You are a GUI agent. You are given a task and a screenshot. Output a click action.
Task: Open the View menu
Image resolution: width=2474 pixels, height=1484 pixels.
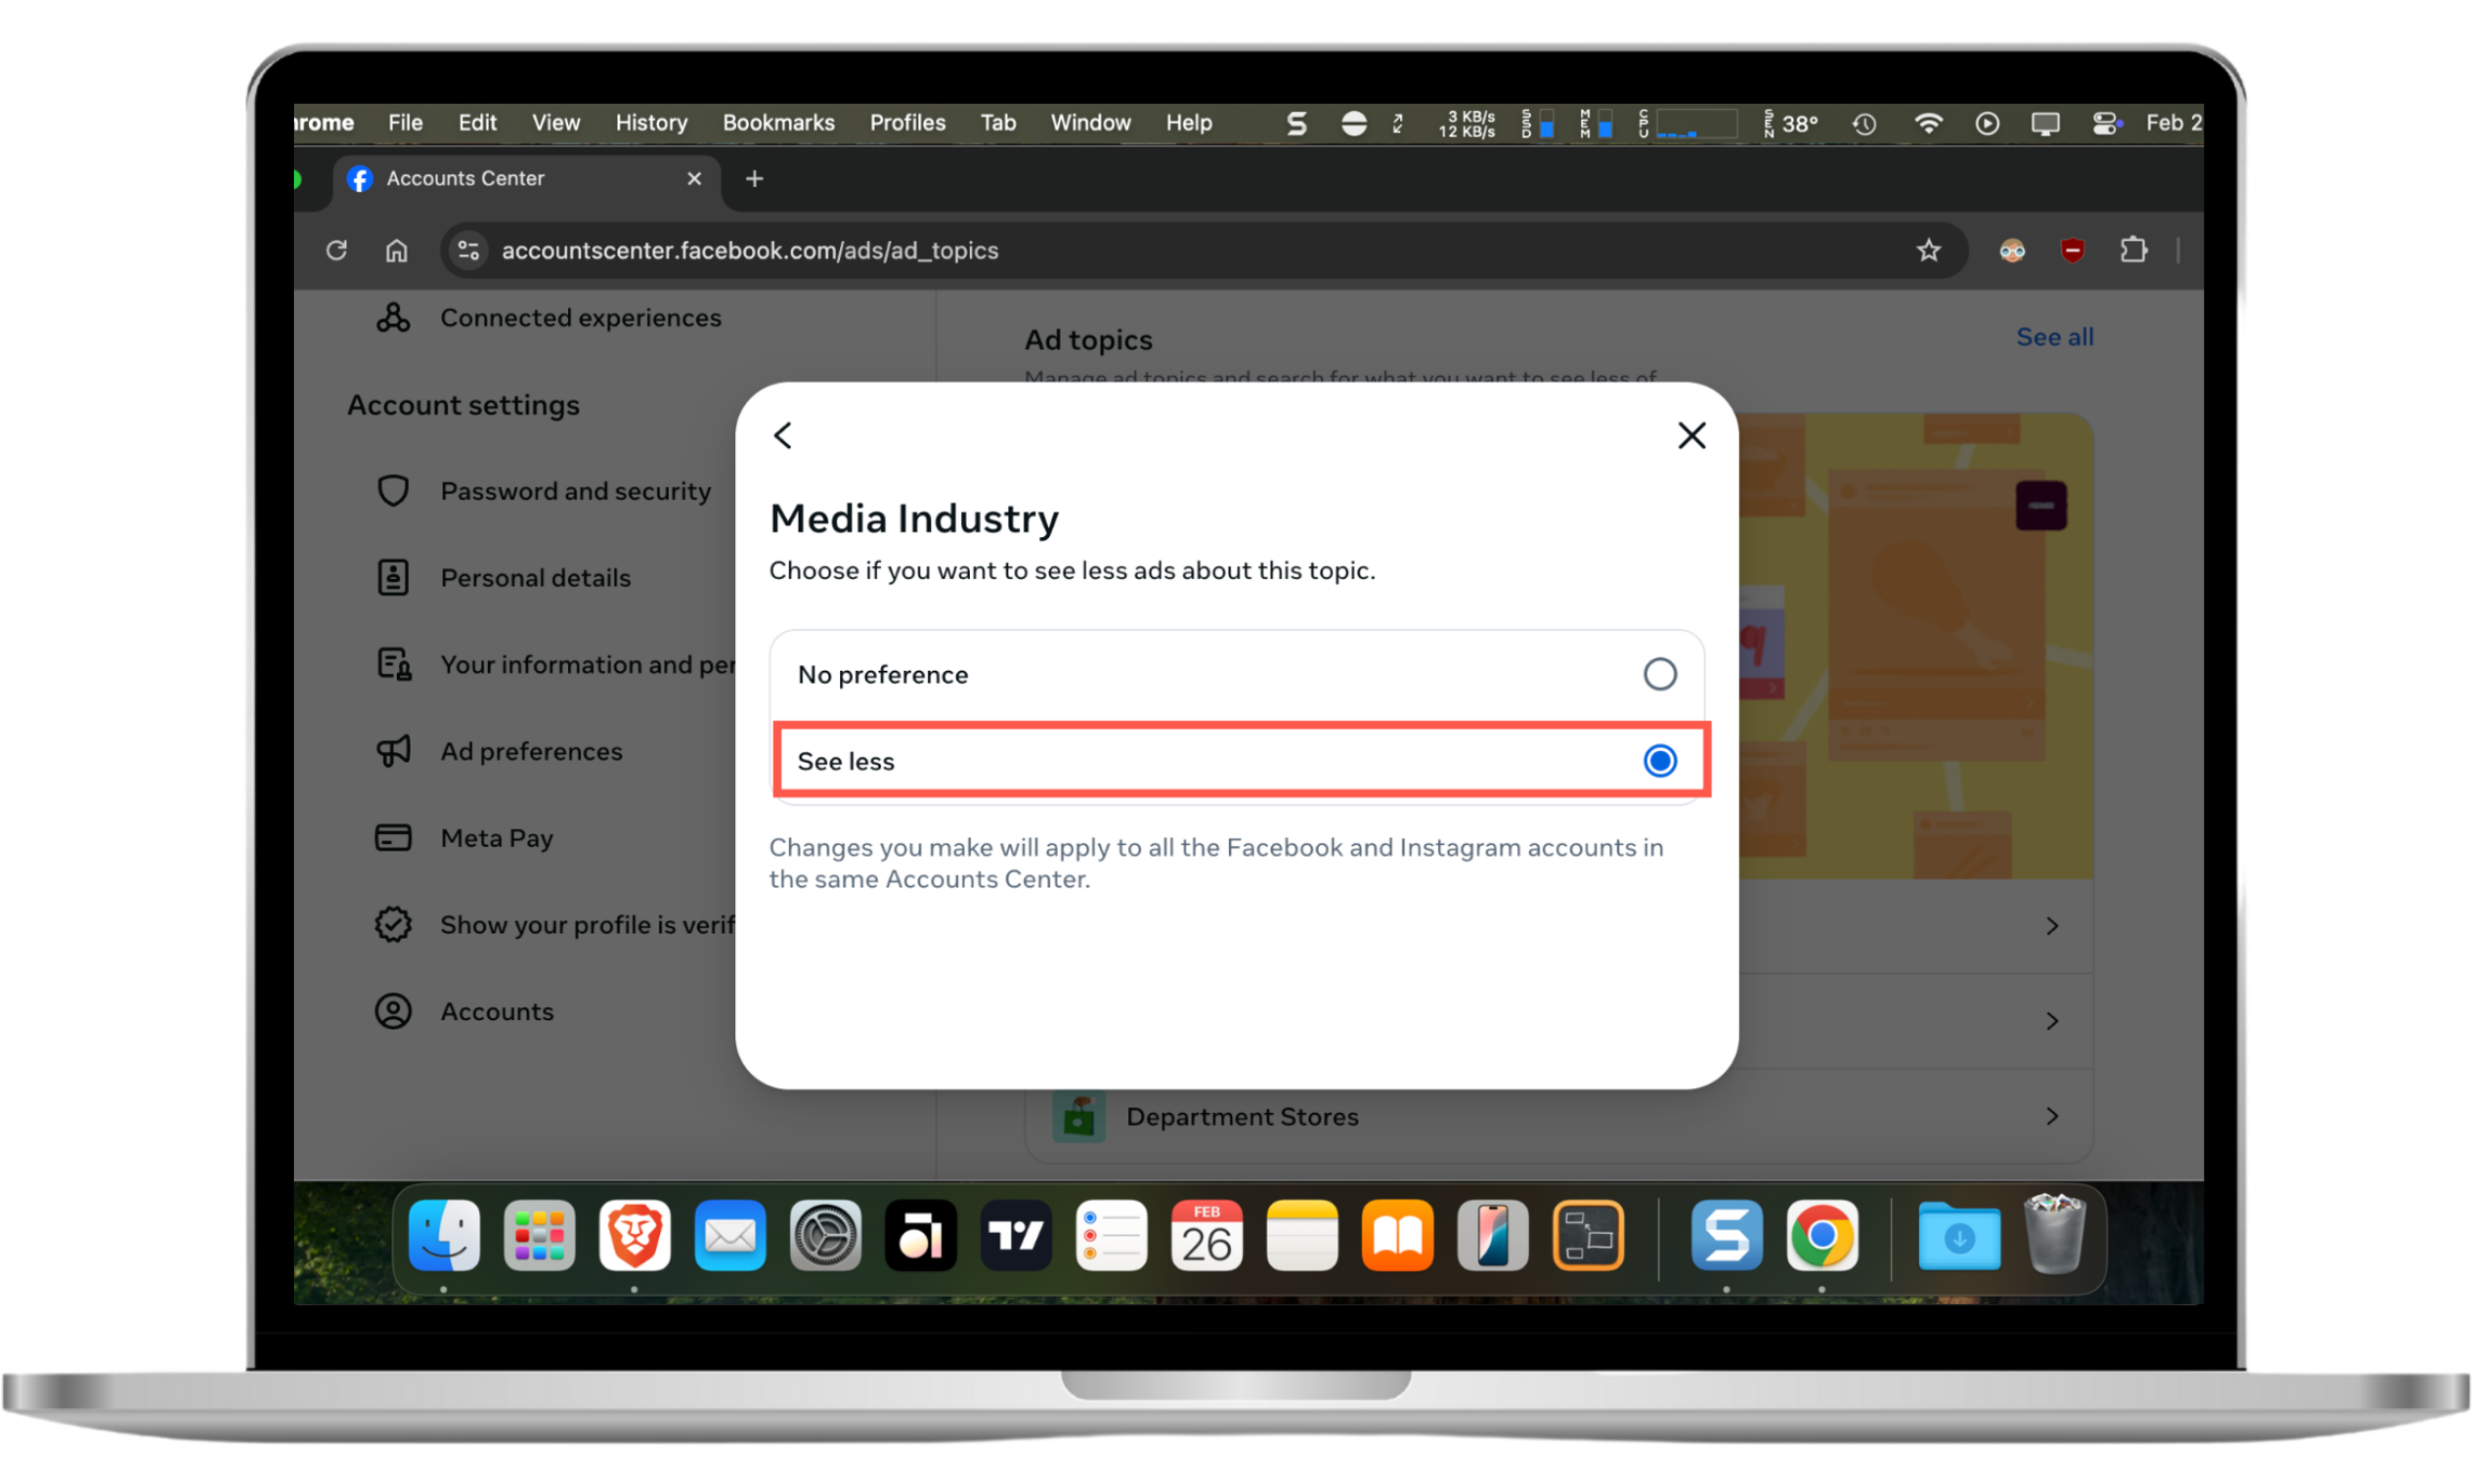coord(555,123)
